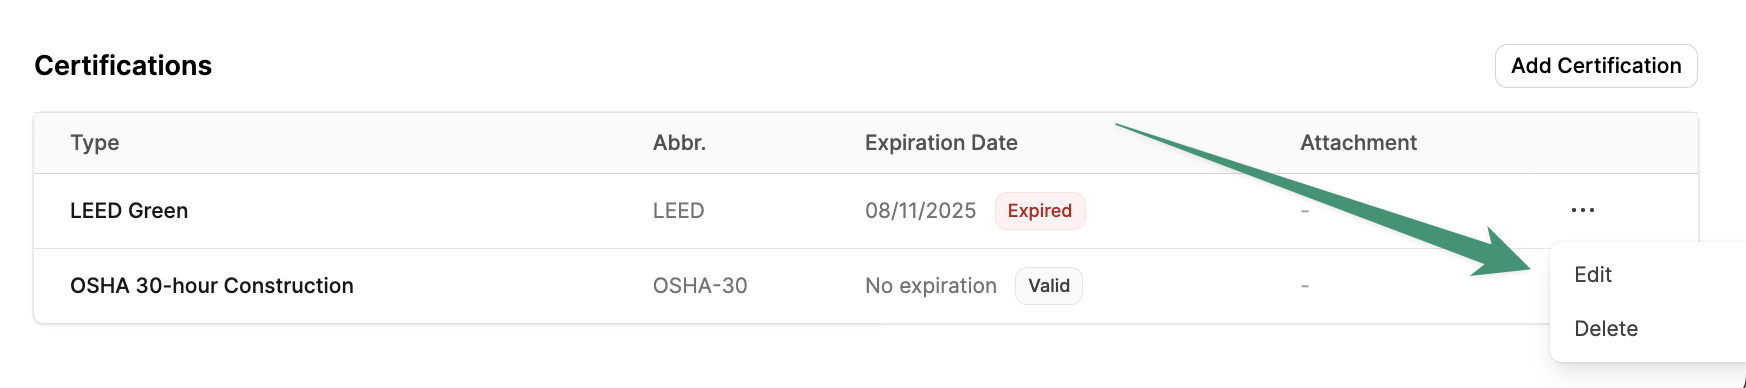The width and height of the screenshot is (1746, 388).
Task: Select the LEED Green certification row name
Action: click(x=129, y=211)
